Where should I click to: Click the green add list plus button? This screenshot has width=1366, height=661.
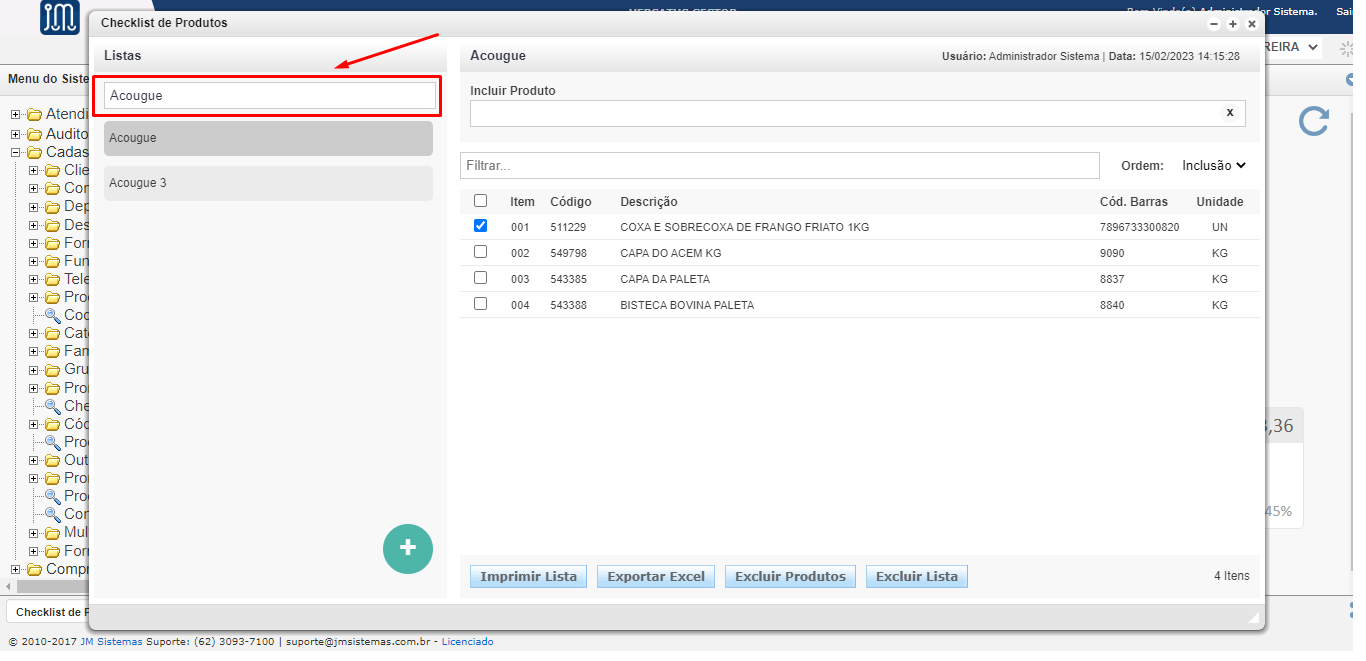click(407, 548)
